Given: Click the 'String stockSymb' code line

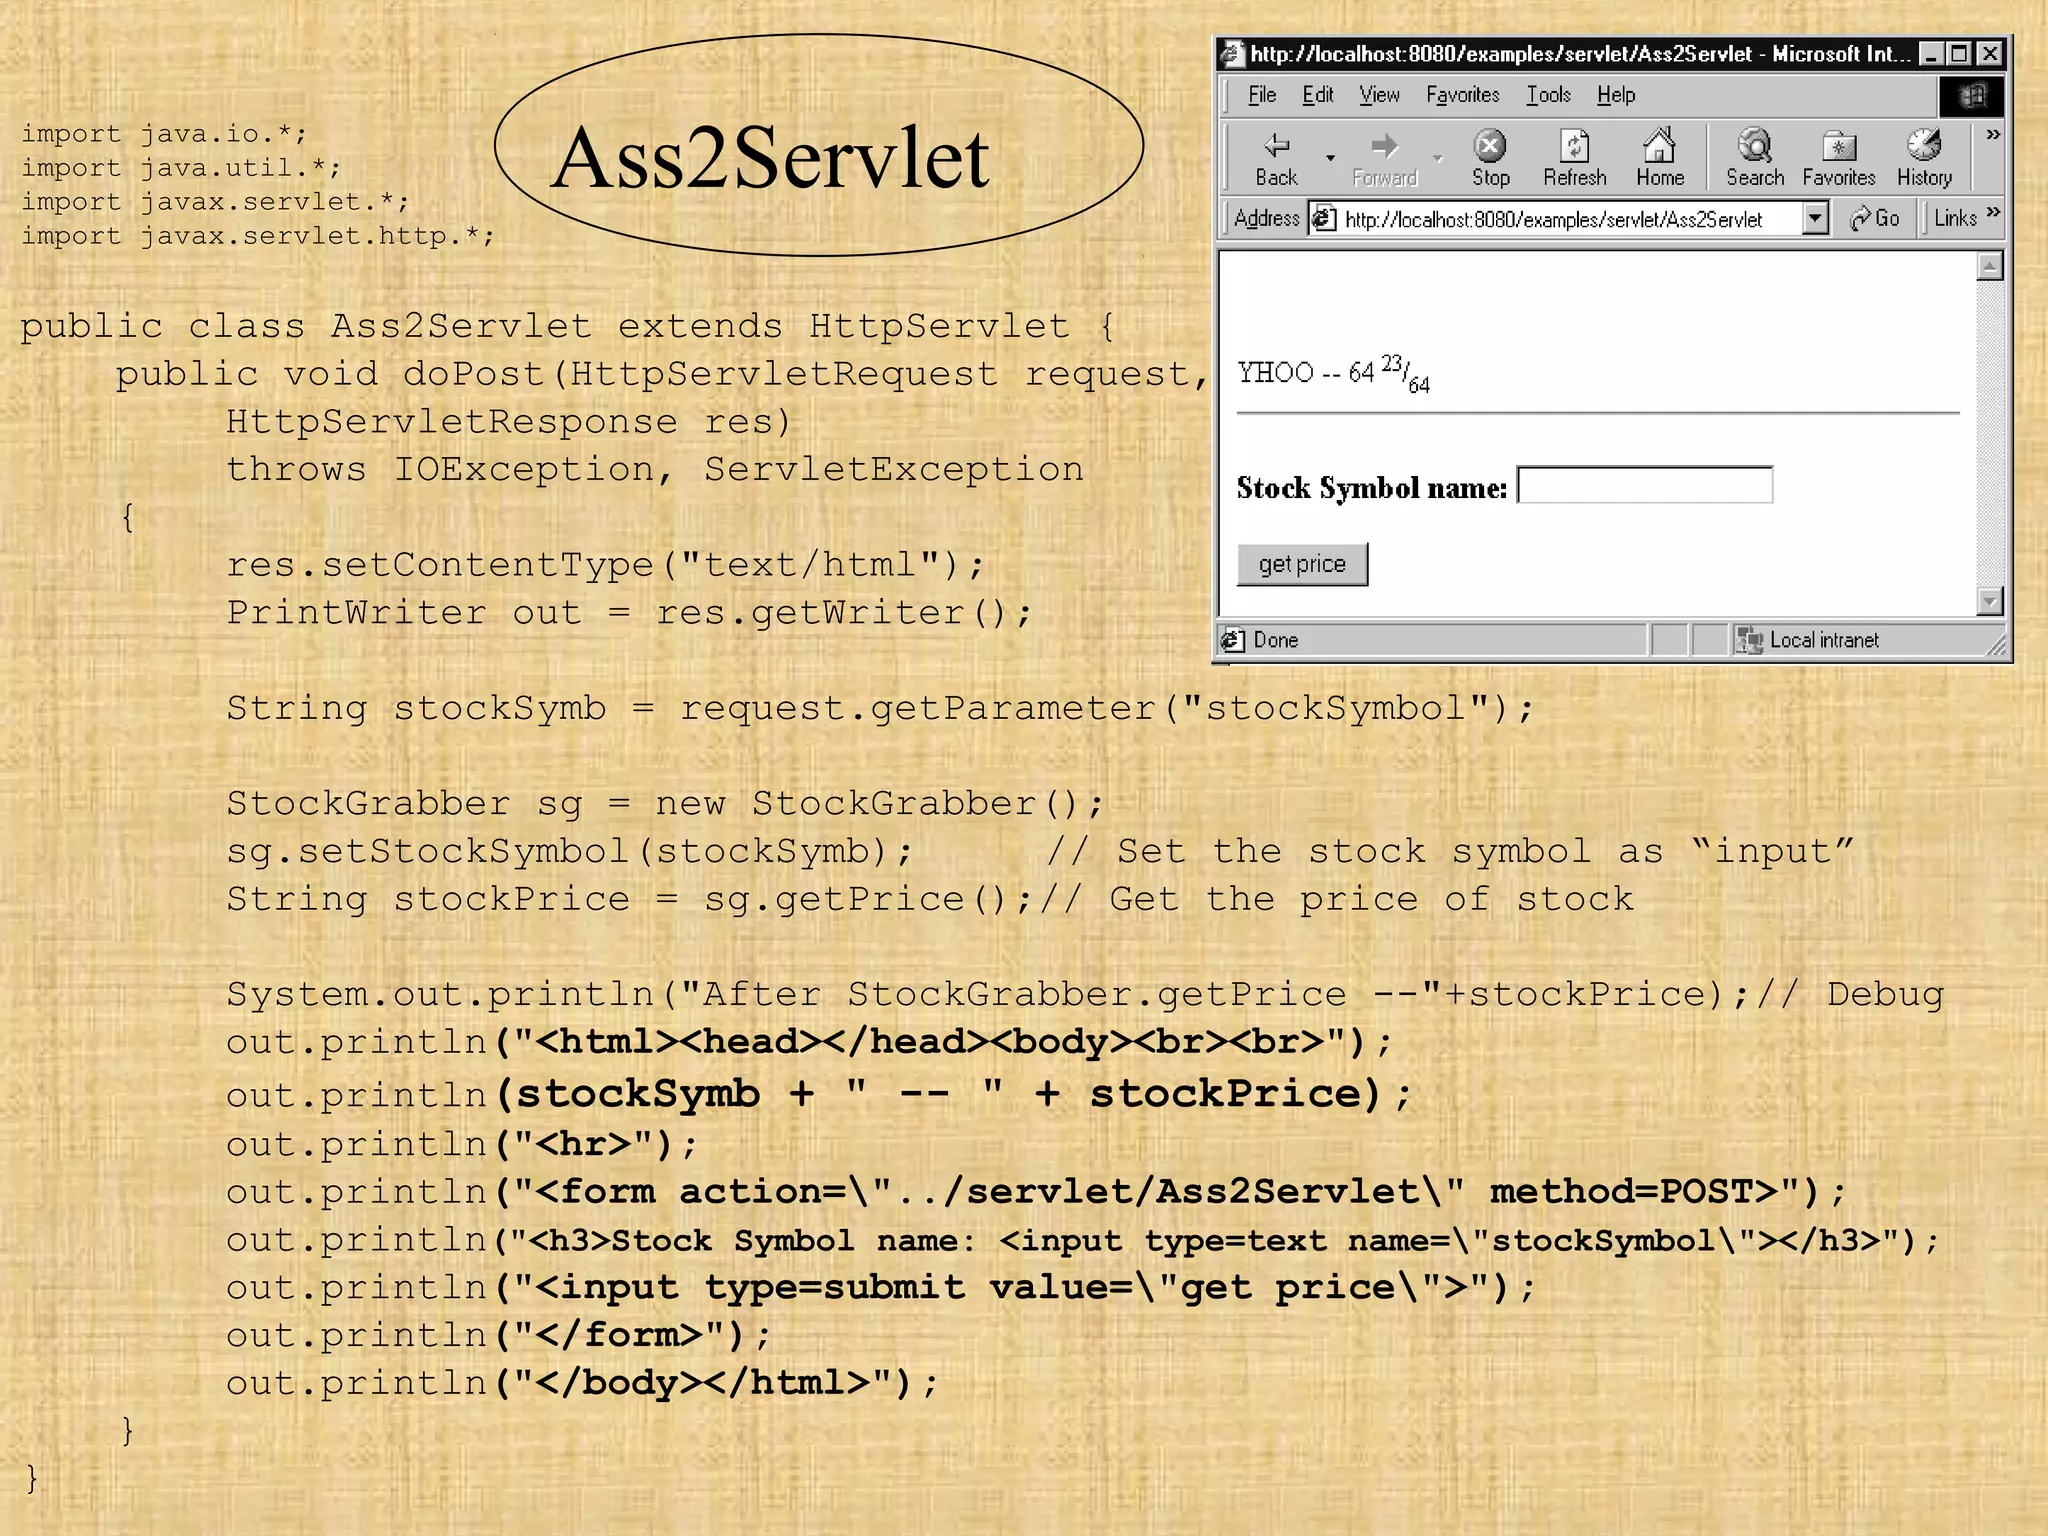Looking at the screenshot, I should [x=880, y=709].
